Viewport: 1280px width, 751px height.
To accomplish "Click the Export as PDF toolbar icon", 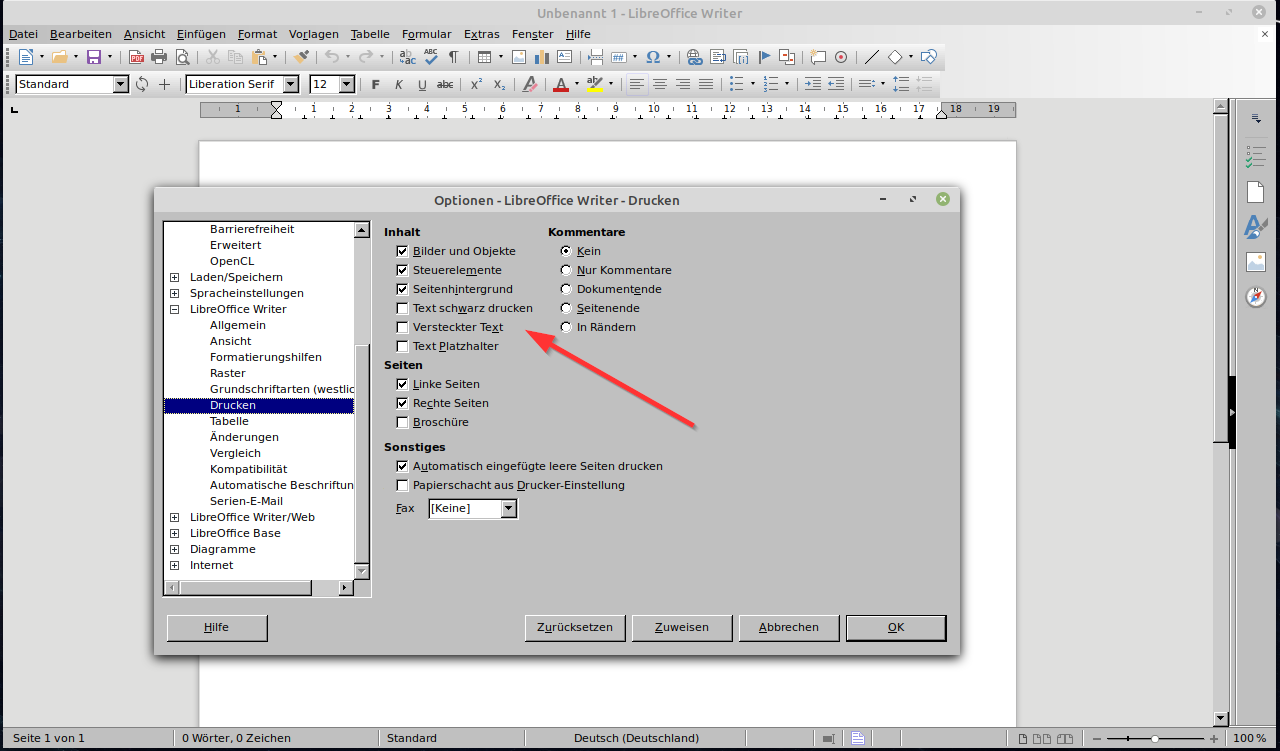I will [136, 57].
